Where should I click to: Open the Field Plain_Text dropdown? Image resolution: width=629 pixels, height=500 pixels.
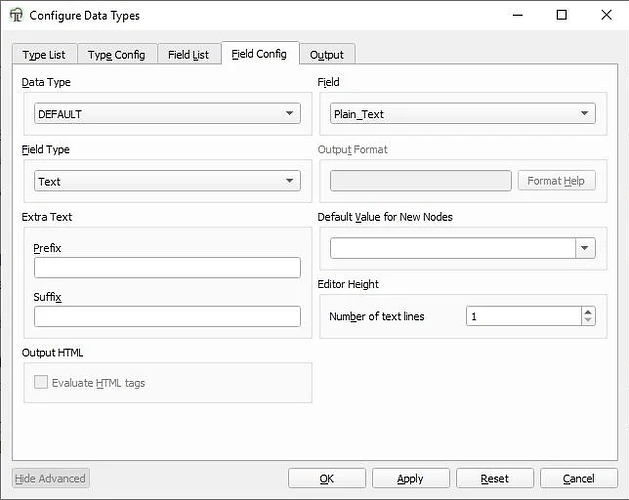tap(462, 114)
